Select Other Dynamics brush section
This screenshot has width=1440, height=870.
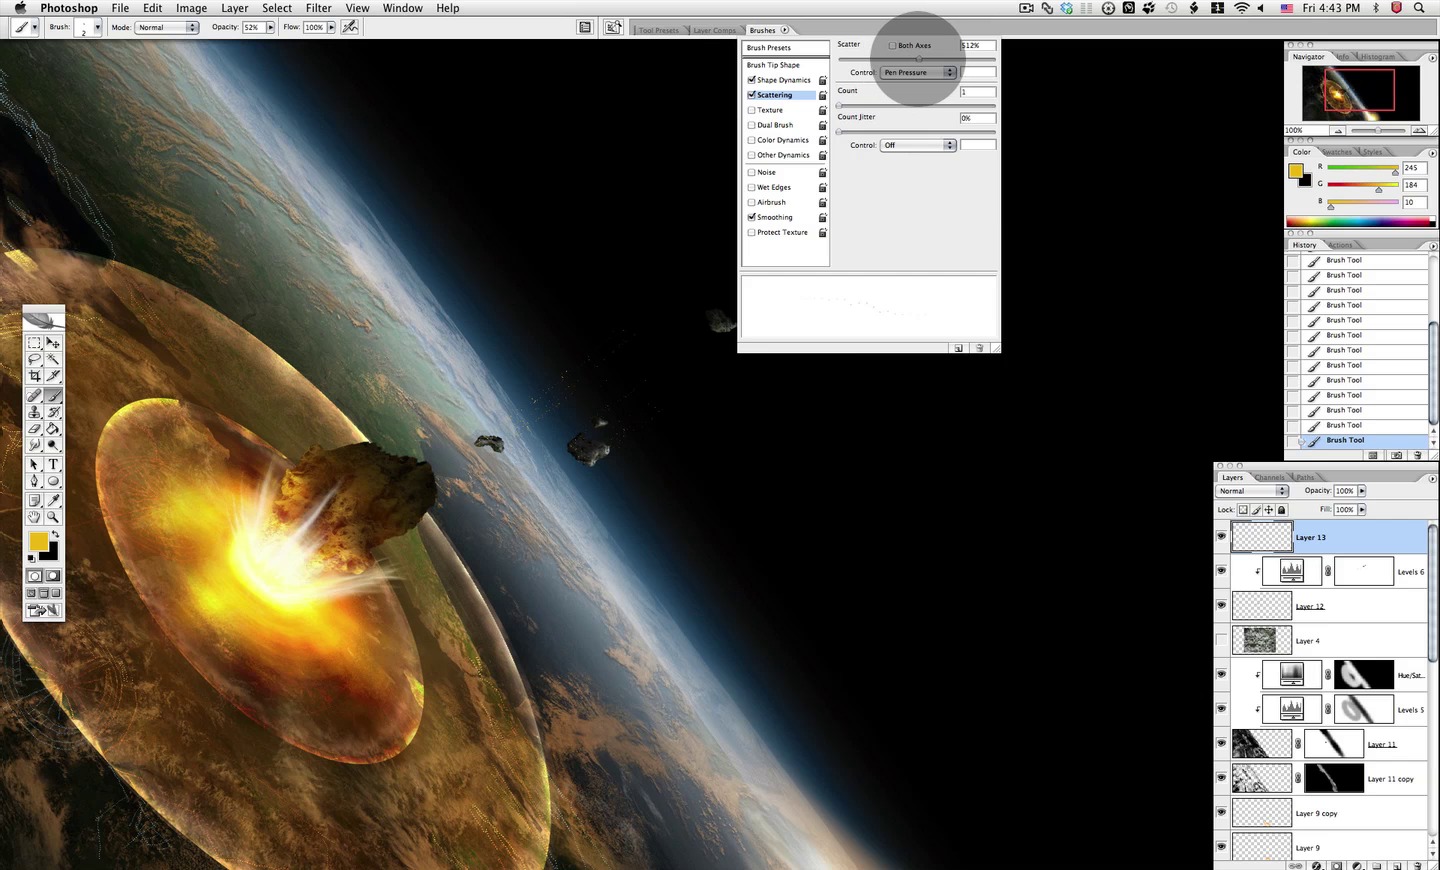point(783,155)
